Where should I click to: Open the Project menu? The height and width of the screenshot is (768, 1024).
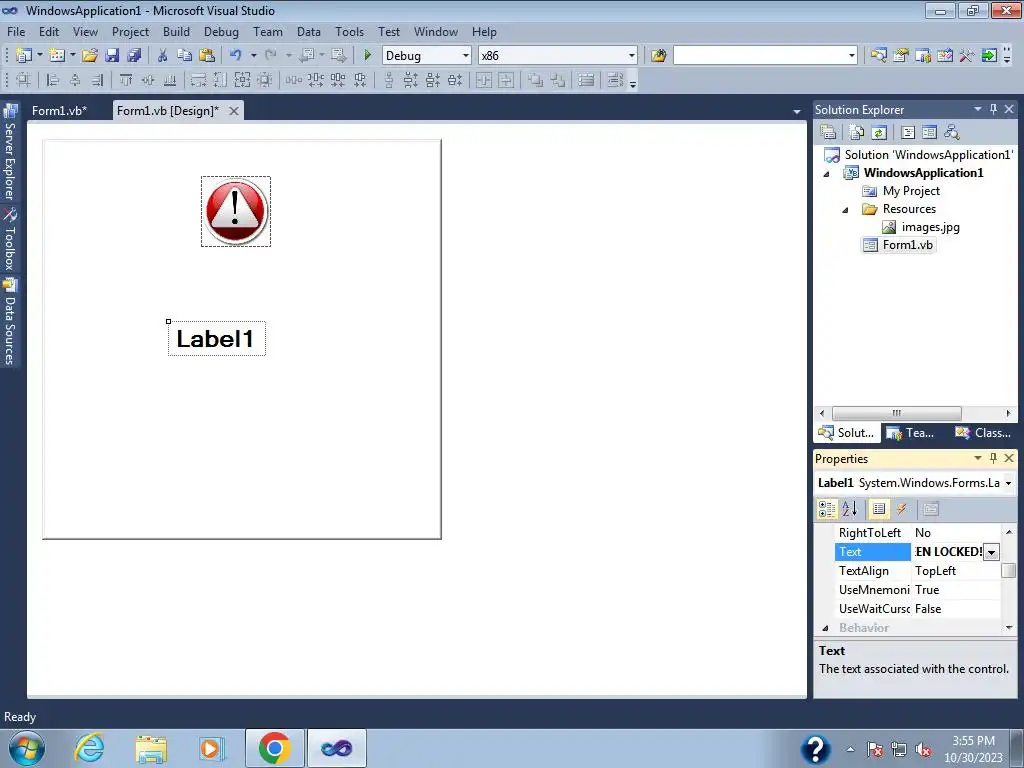[x=130, y=31]
